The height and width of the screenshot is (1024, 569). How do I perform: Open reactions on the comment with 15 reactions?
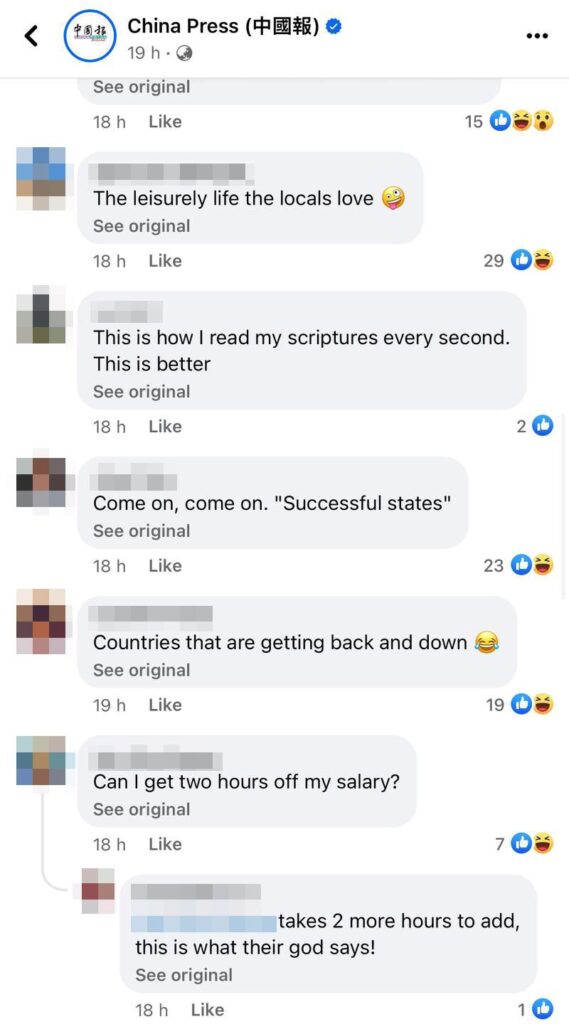click(509, 121)
